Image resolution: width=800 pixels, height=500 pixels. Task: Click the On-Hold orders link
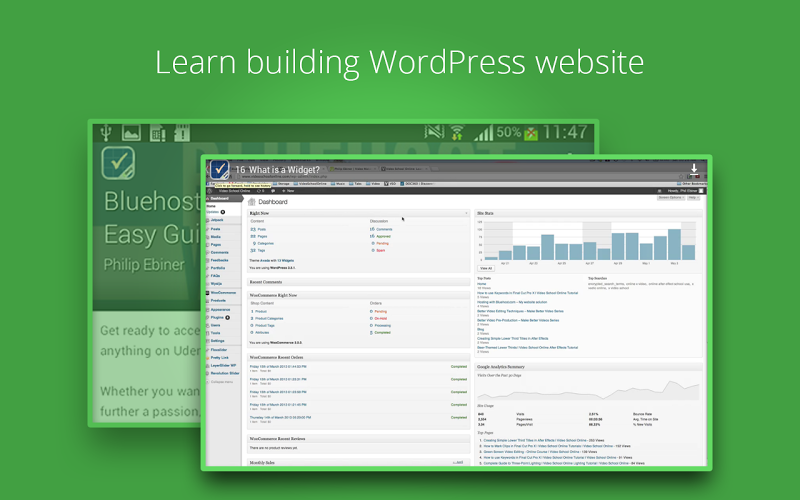[x=381, y=318]
